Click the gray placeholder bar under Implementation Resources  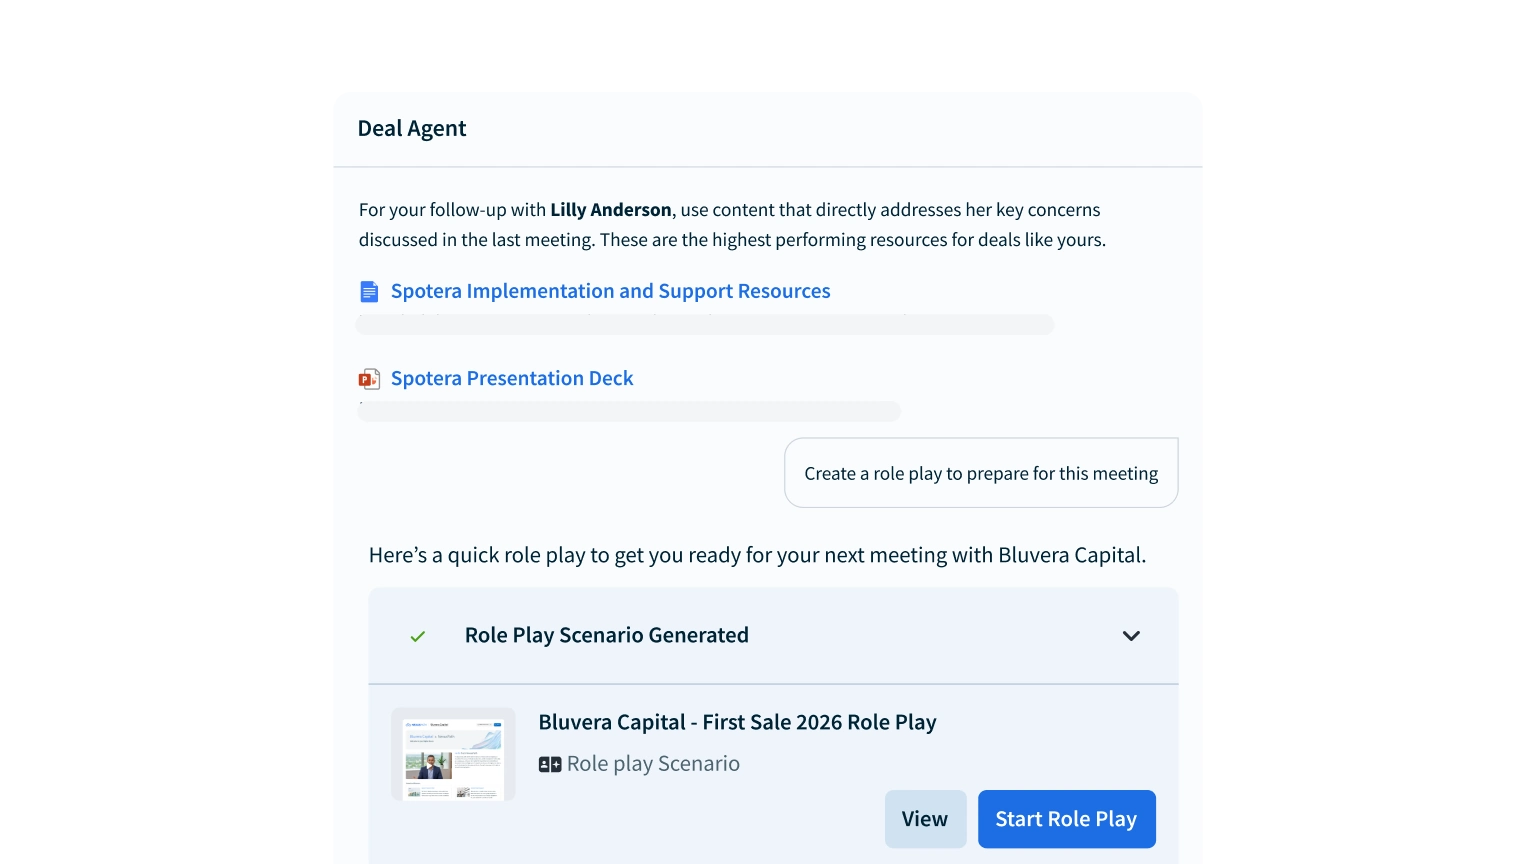(705, 324)
